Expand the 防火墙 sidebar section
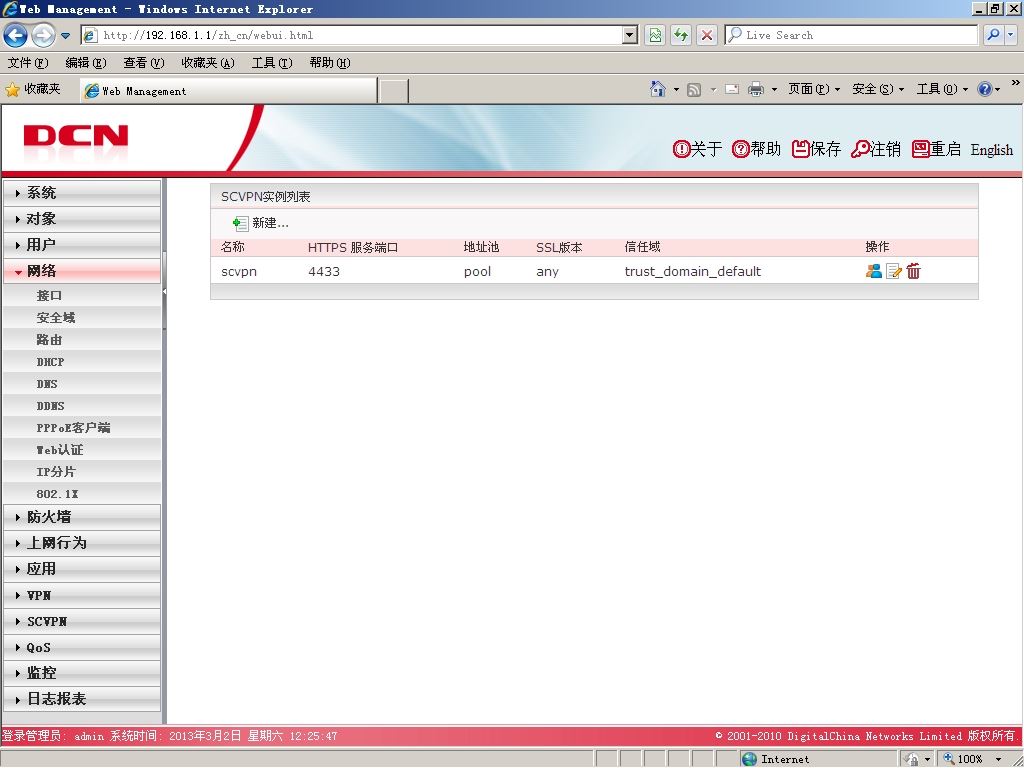The height and width of the screenshot is (768, 1024). [82, 517]
